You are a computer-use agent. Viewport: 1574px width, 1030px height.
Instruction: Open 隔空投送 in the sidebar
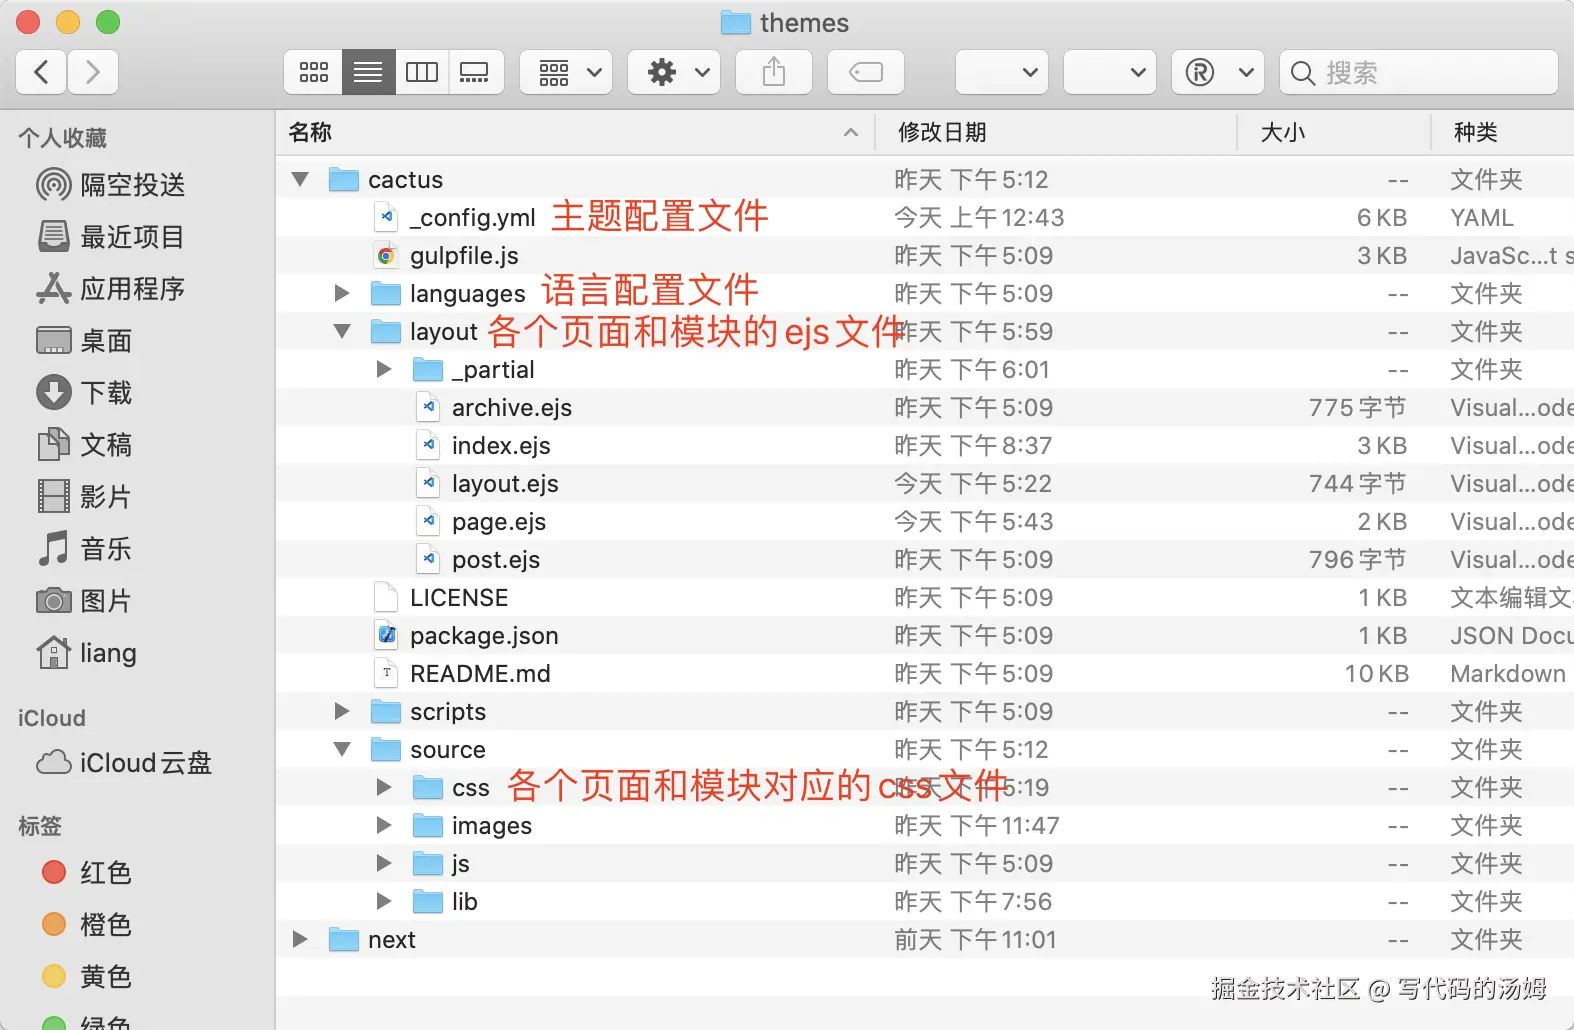pyautogui.click(x=111, y=185)
